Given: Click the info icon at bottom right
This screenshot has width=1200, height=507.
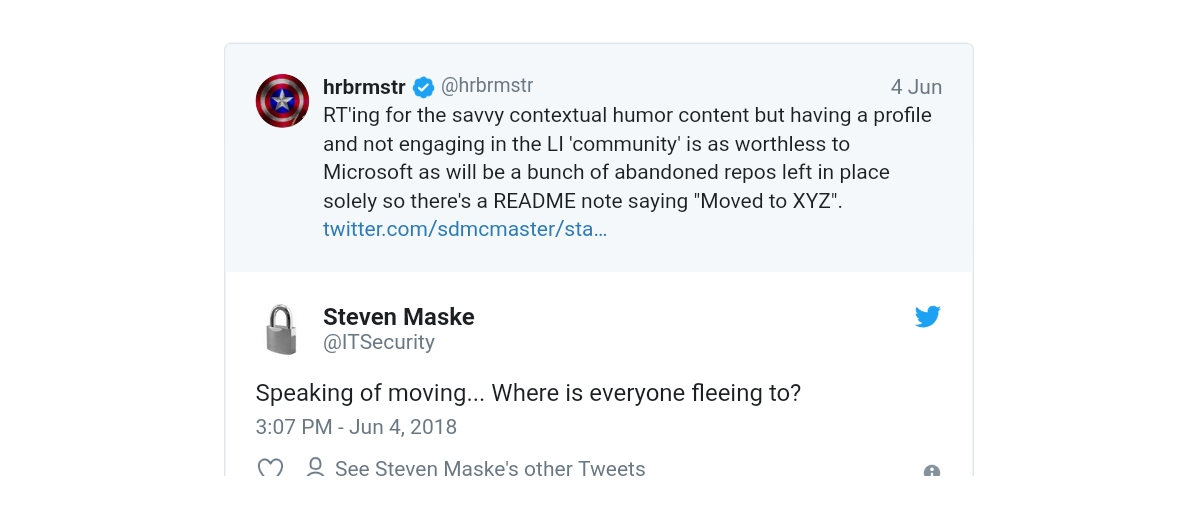Looking at the screenshot, I should 931,471.
